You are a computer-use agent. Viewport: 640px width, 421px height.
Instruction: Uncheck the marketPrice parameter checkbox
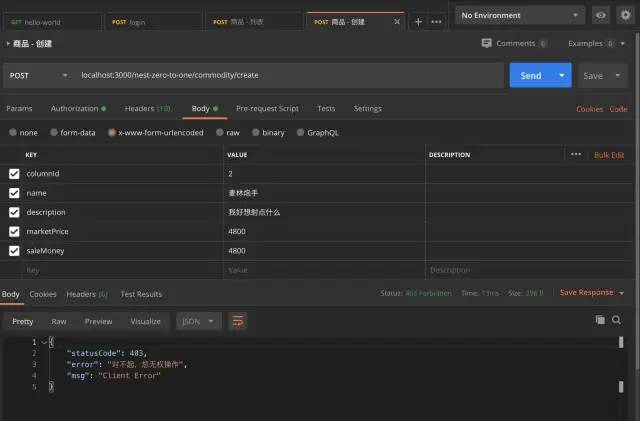(14, 232)
